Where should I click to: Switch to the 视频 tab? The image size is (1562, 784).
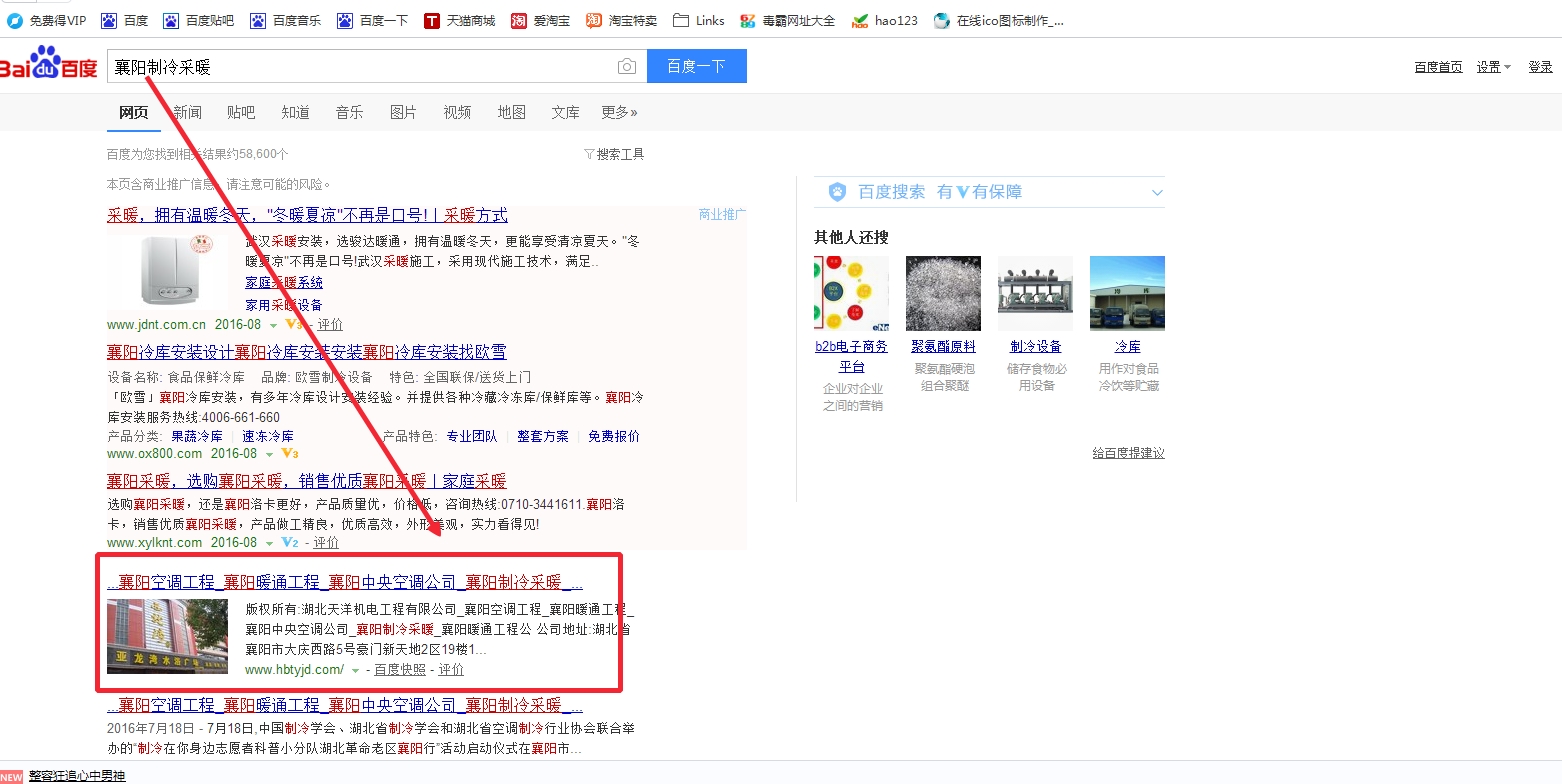pos(457,112)
